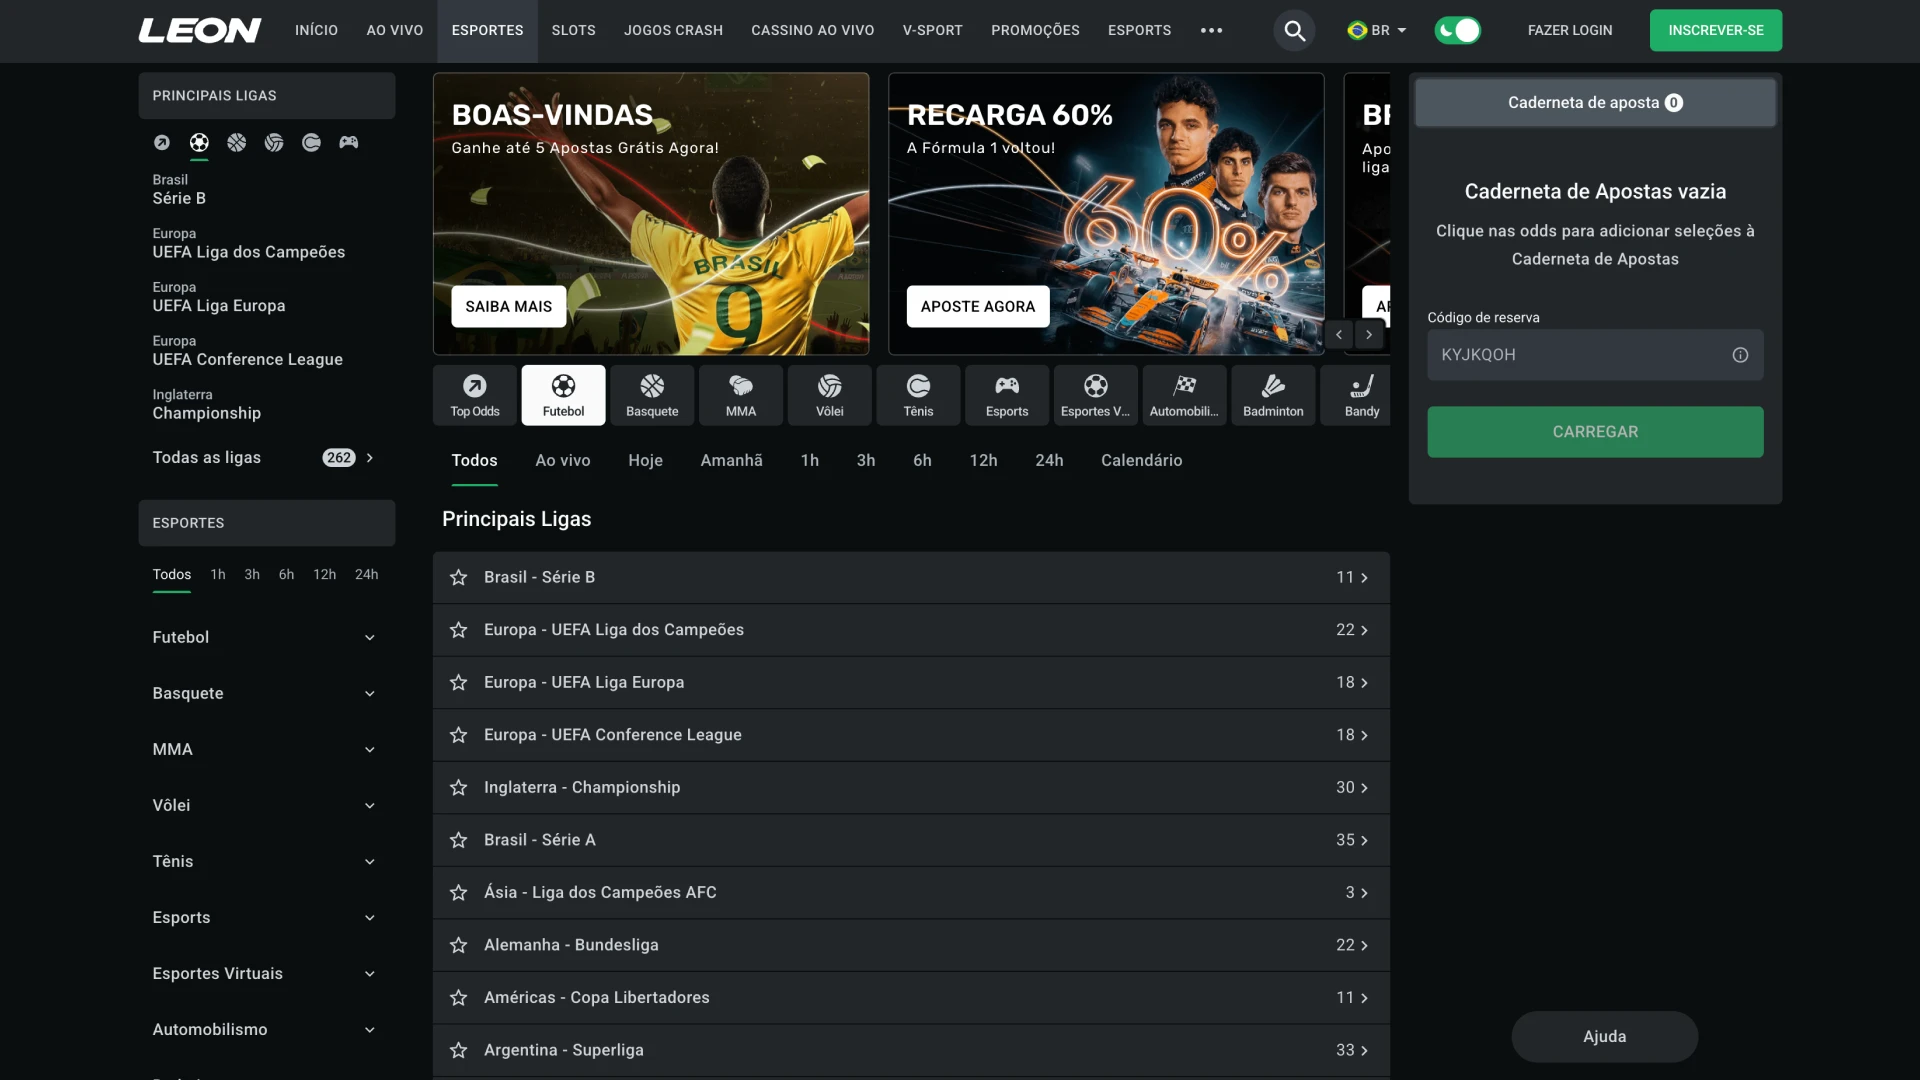Switch to the Hoje events tab
The image size is (1920, 1080).
pos(645,461)
